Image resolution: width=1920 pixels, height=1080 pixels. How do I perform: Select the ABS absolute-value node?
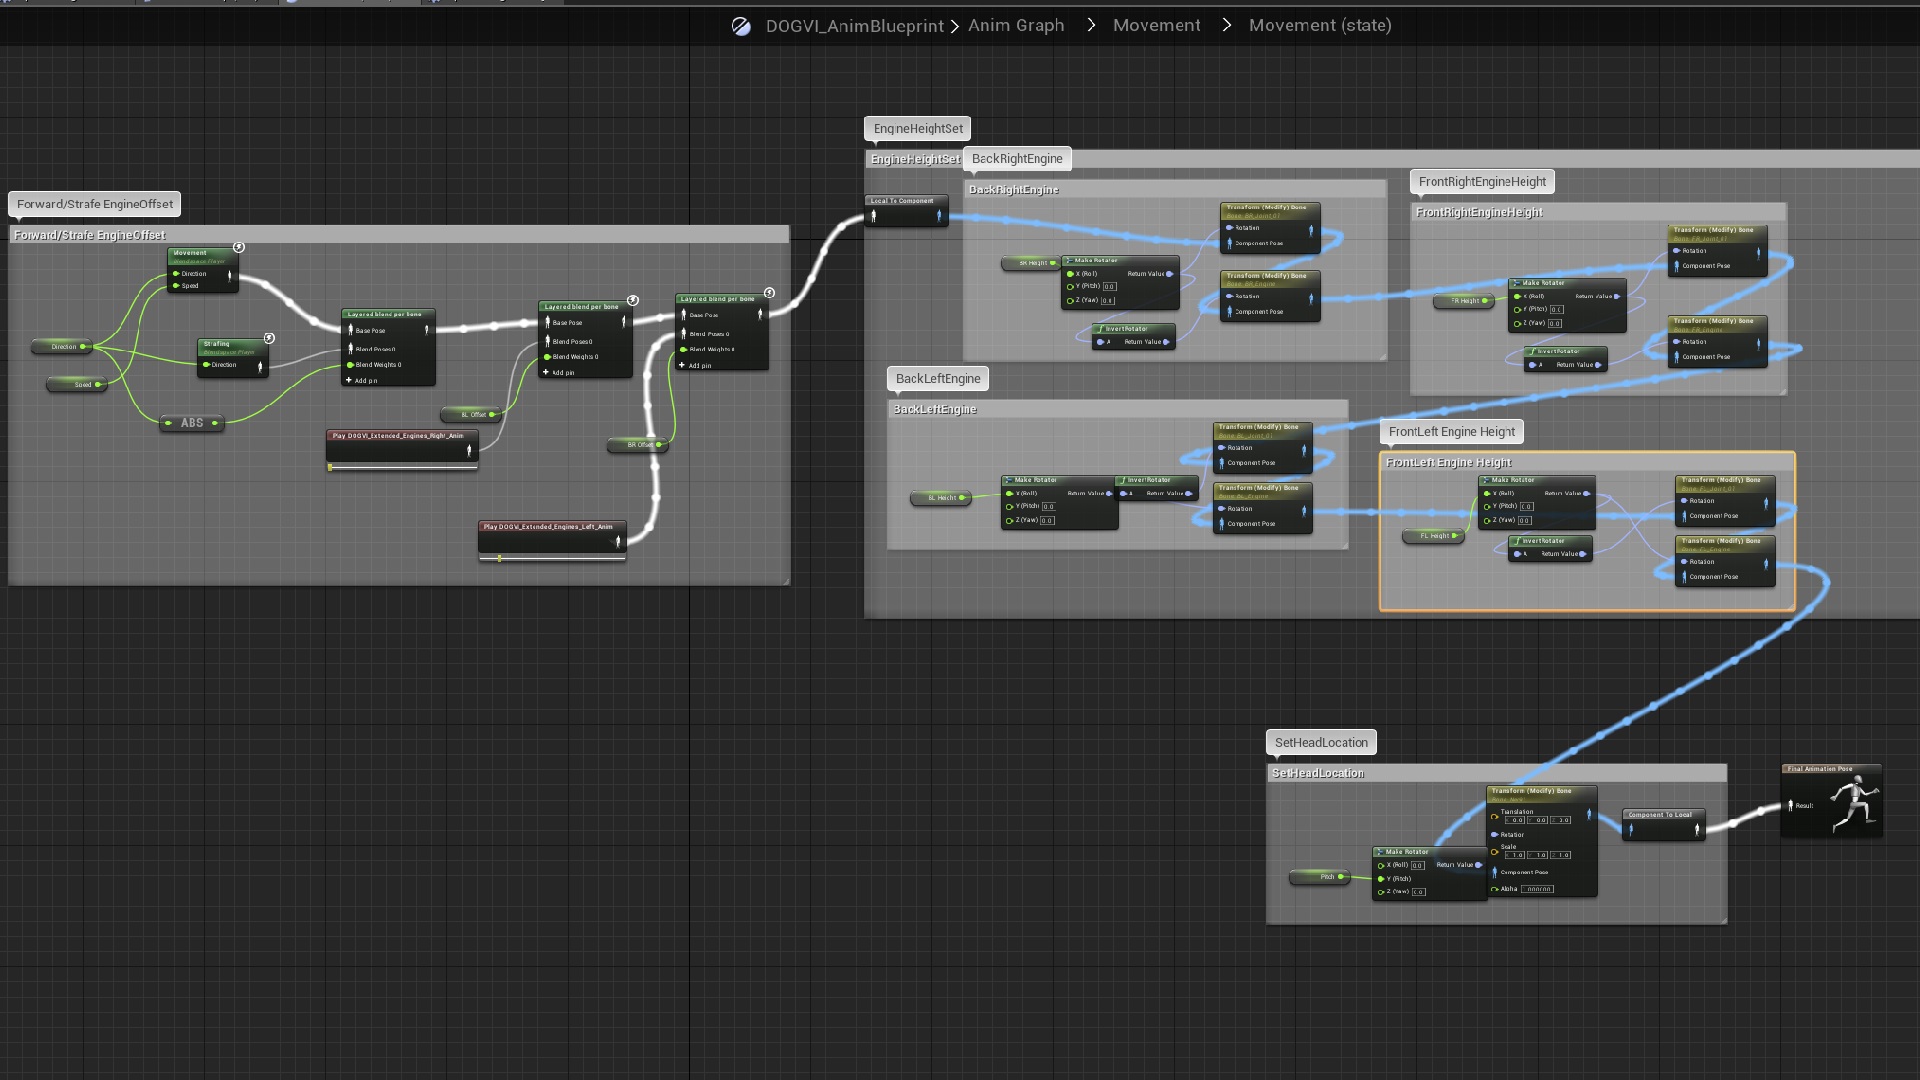191,423
